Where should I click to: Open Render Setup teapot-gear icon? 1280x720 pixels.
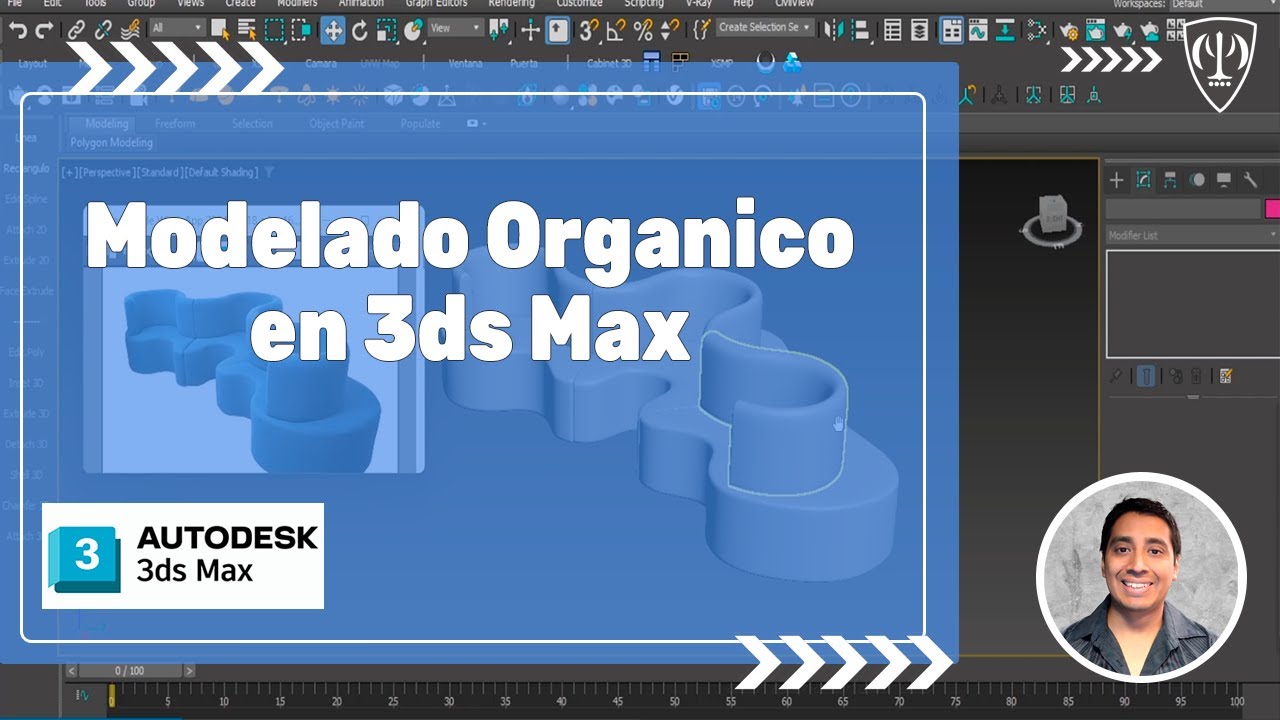pos(1069,30)
